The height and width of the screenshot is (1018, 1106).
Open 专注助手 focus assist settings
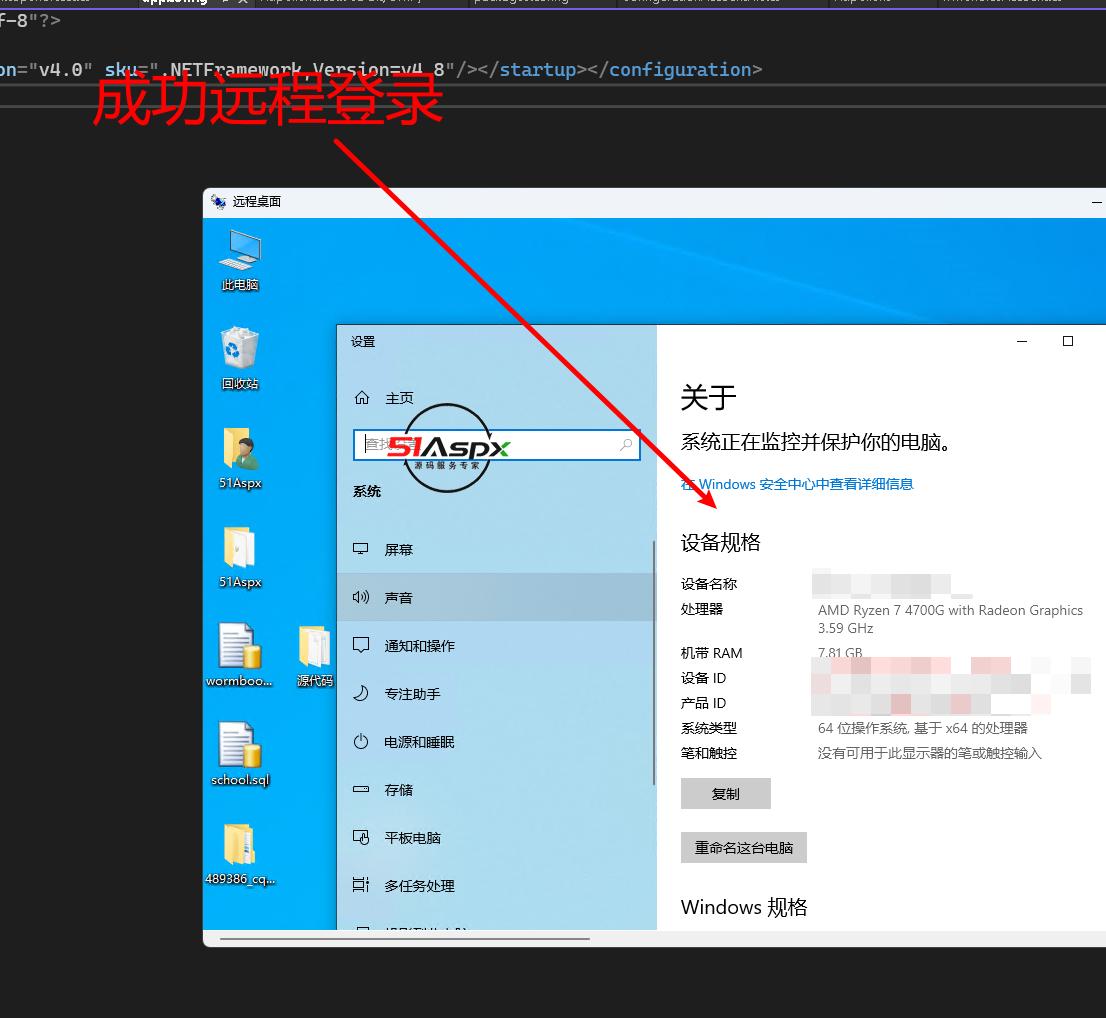tap(496, 693)
